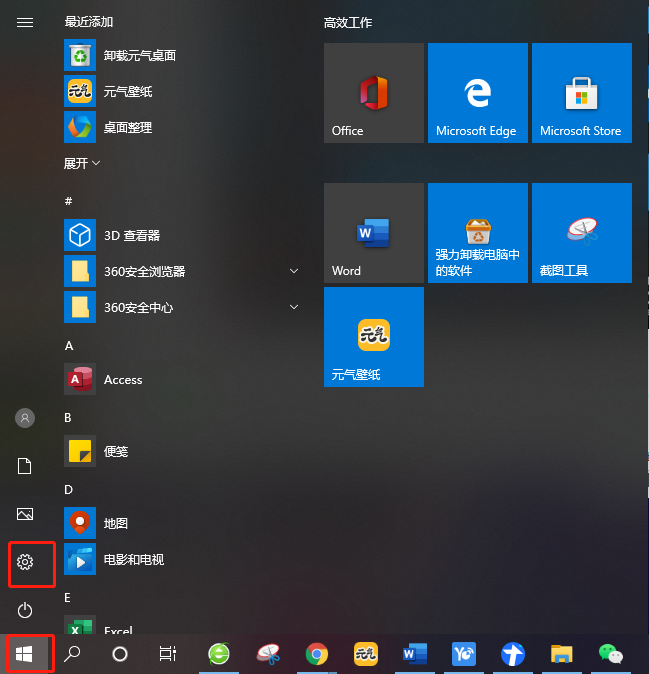The width and height of the screenshot is (649, 674).
Task: Open the user account button in sidebar
Action: click(x=26, y=418)
